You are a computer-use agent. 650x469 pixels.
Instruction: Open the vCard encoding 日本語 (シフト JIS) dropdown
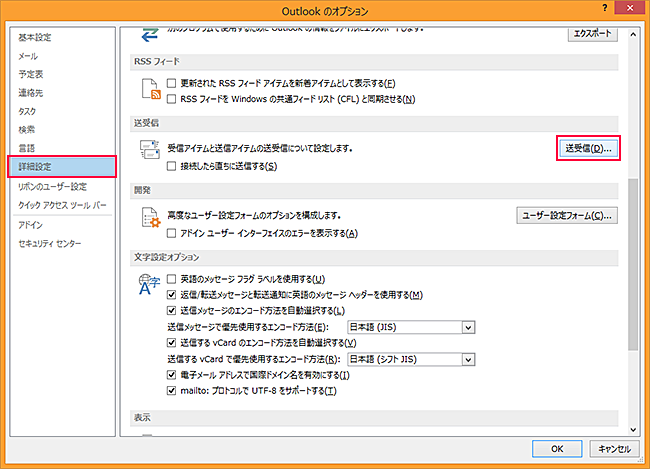coord(467,358)
